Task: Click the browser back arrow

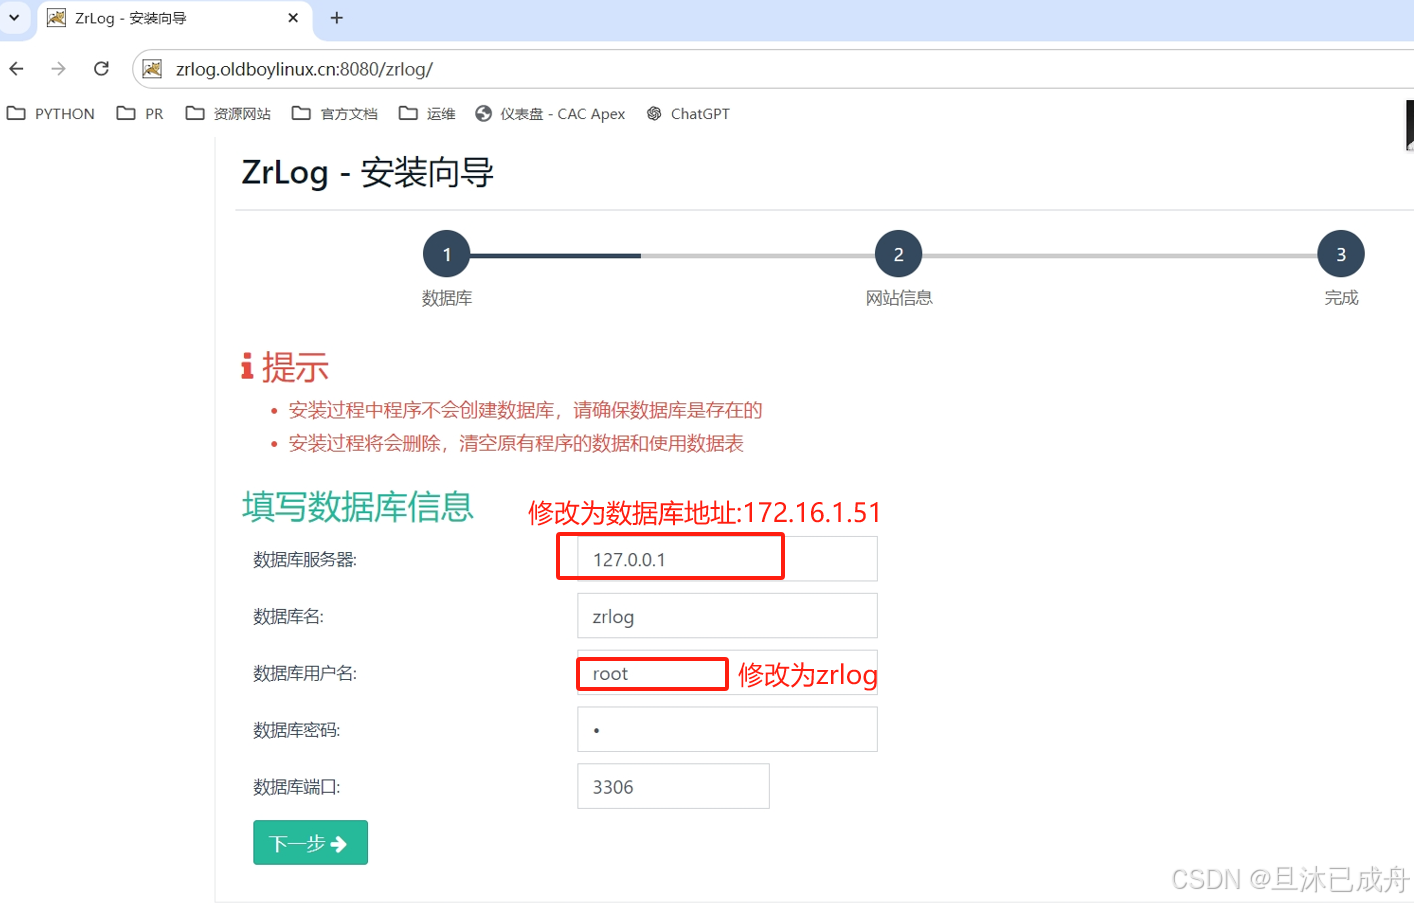Action: point(16,69)
